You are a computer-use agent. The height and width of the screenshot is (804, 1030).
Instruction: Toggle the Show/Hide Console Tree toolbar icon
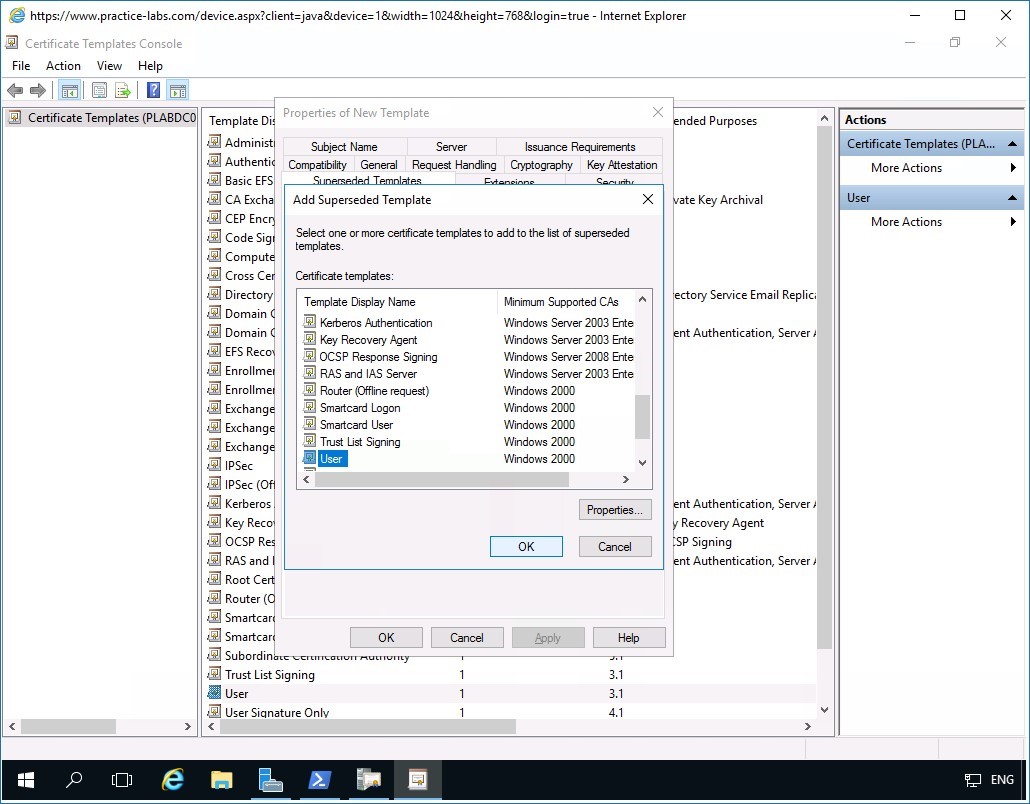pyautogui.click(x=70, y=90)
